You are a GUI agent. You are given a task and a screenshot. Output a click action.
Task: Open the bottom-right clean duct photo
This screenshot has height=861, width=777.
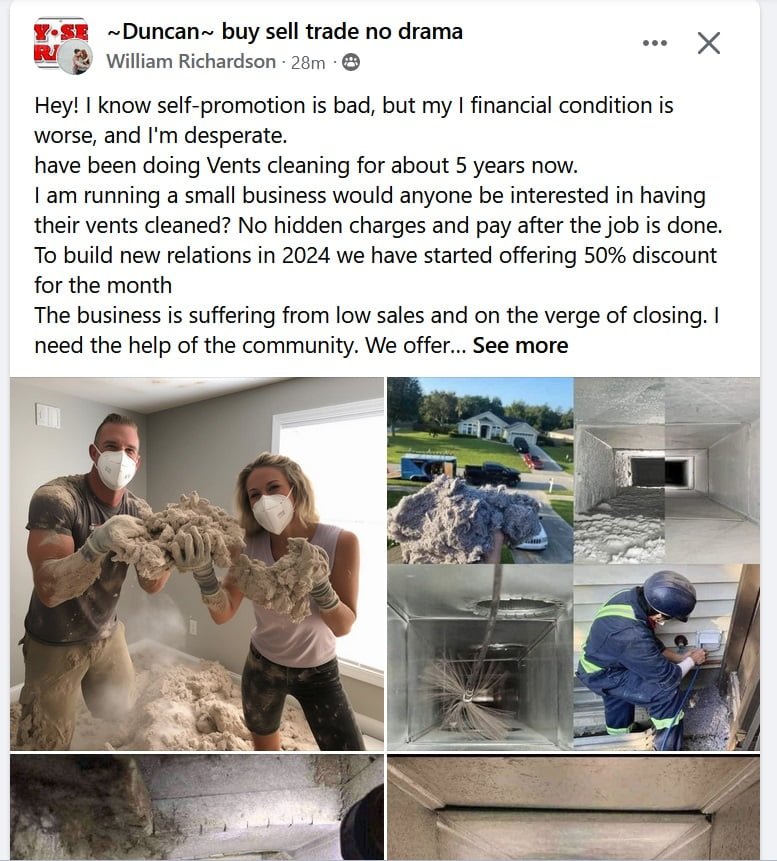pyautogui.click(x=573, y=807)
